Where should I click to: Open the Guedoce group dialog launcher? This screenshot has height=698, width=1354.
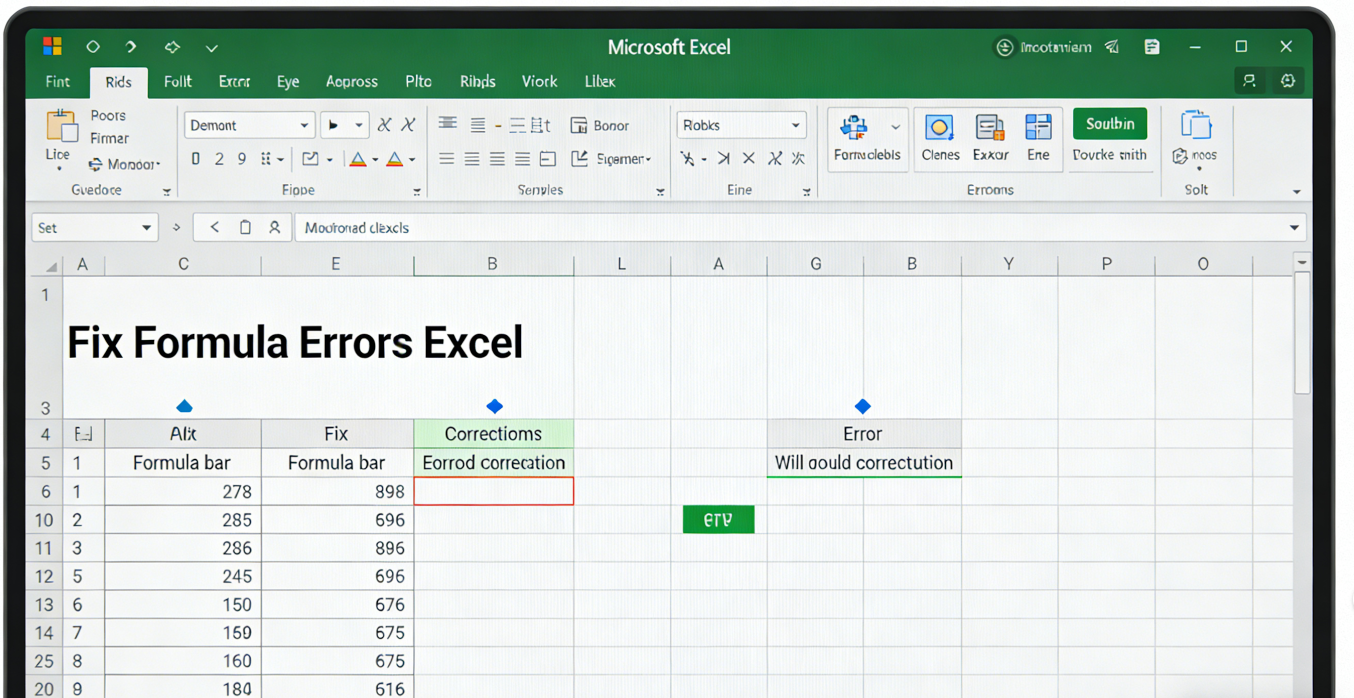167,191
